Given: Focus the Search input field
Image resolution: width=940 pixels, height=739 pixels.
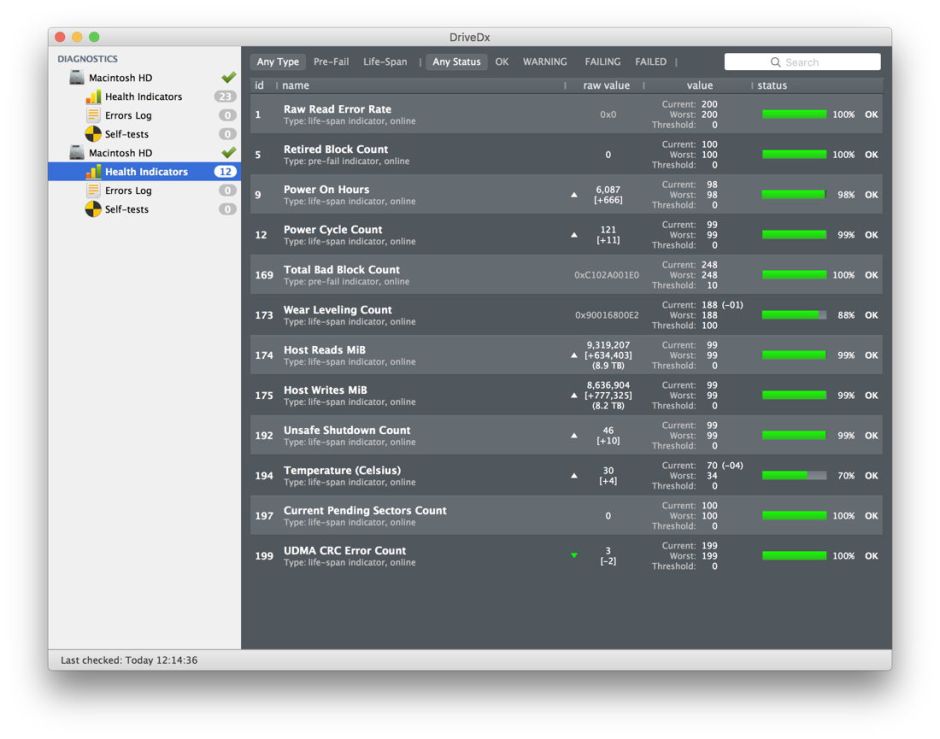Looking at the screenshot, I should point(810,62).
